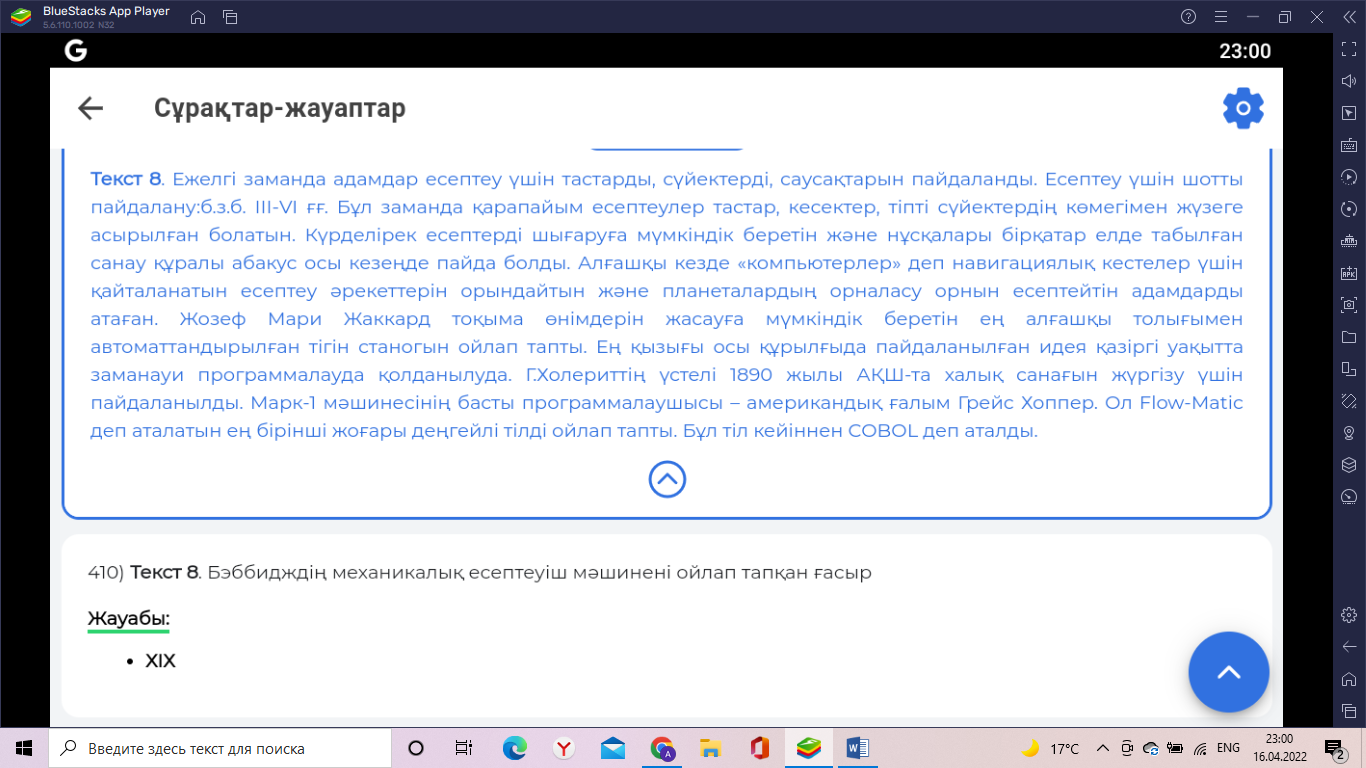1366x768 pixels.
Task: Open set location pin icon in sidebar
Action: click(x=1348, y=433)
